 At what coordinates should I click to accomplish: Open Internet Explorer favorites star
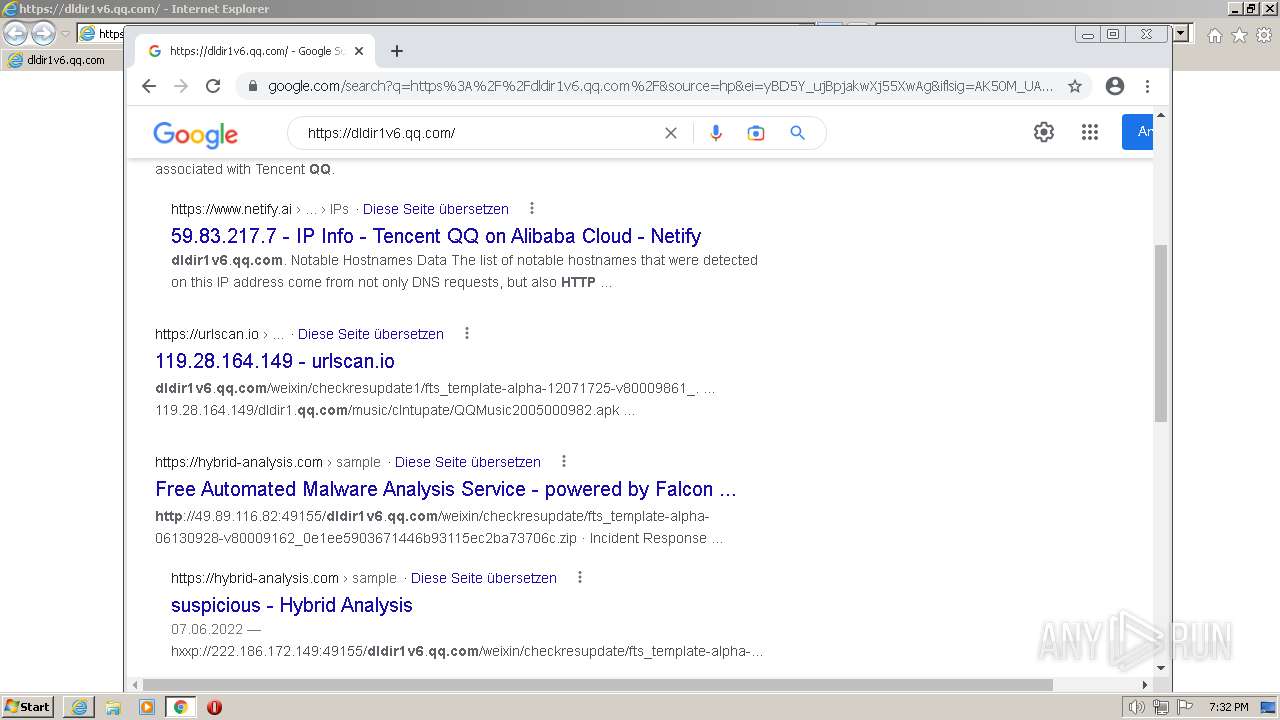tap(1239, 35)
